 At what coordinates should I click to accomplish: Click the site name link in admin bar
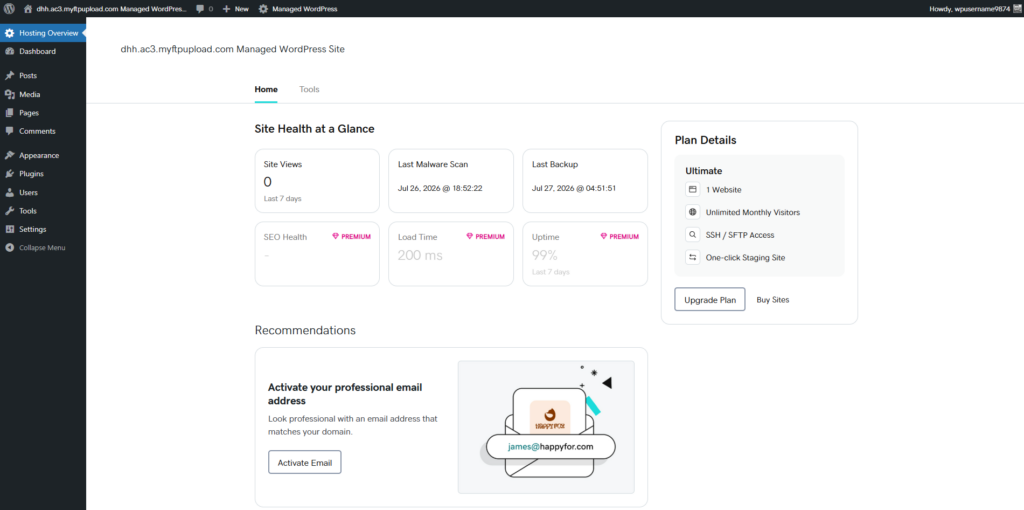tap(104, 9)
